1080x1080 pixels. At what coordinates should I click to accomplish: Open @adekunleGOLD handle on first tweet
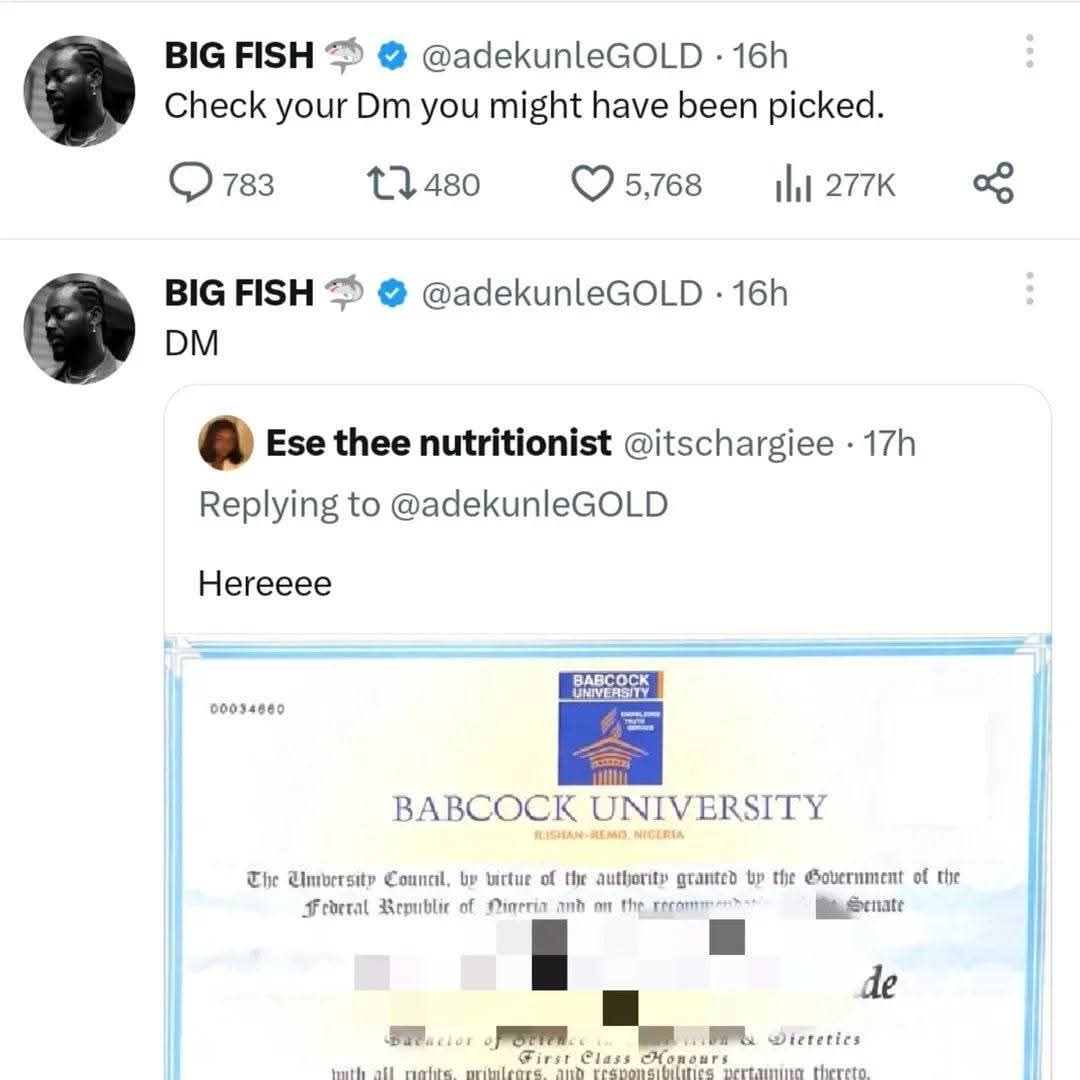click(x=561, y=56)
